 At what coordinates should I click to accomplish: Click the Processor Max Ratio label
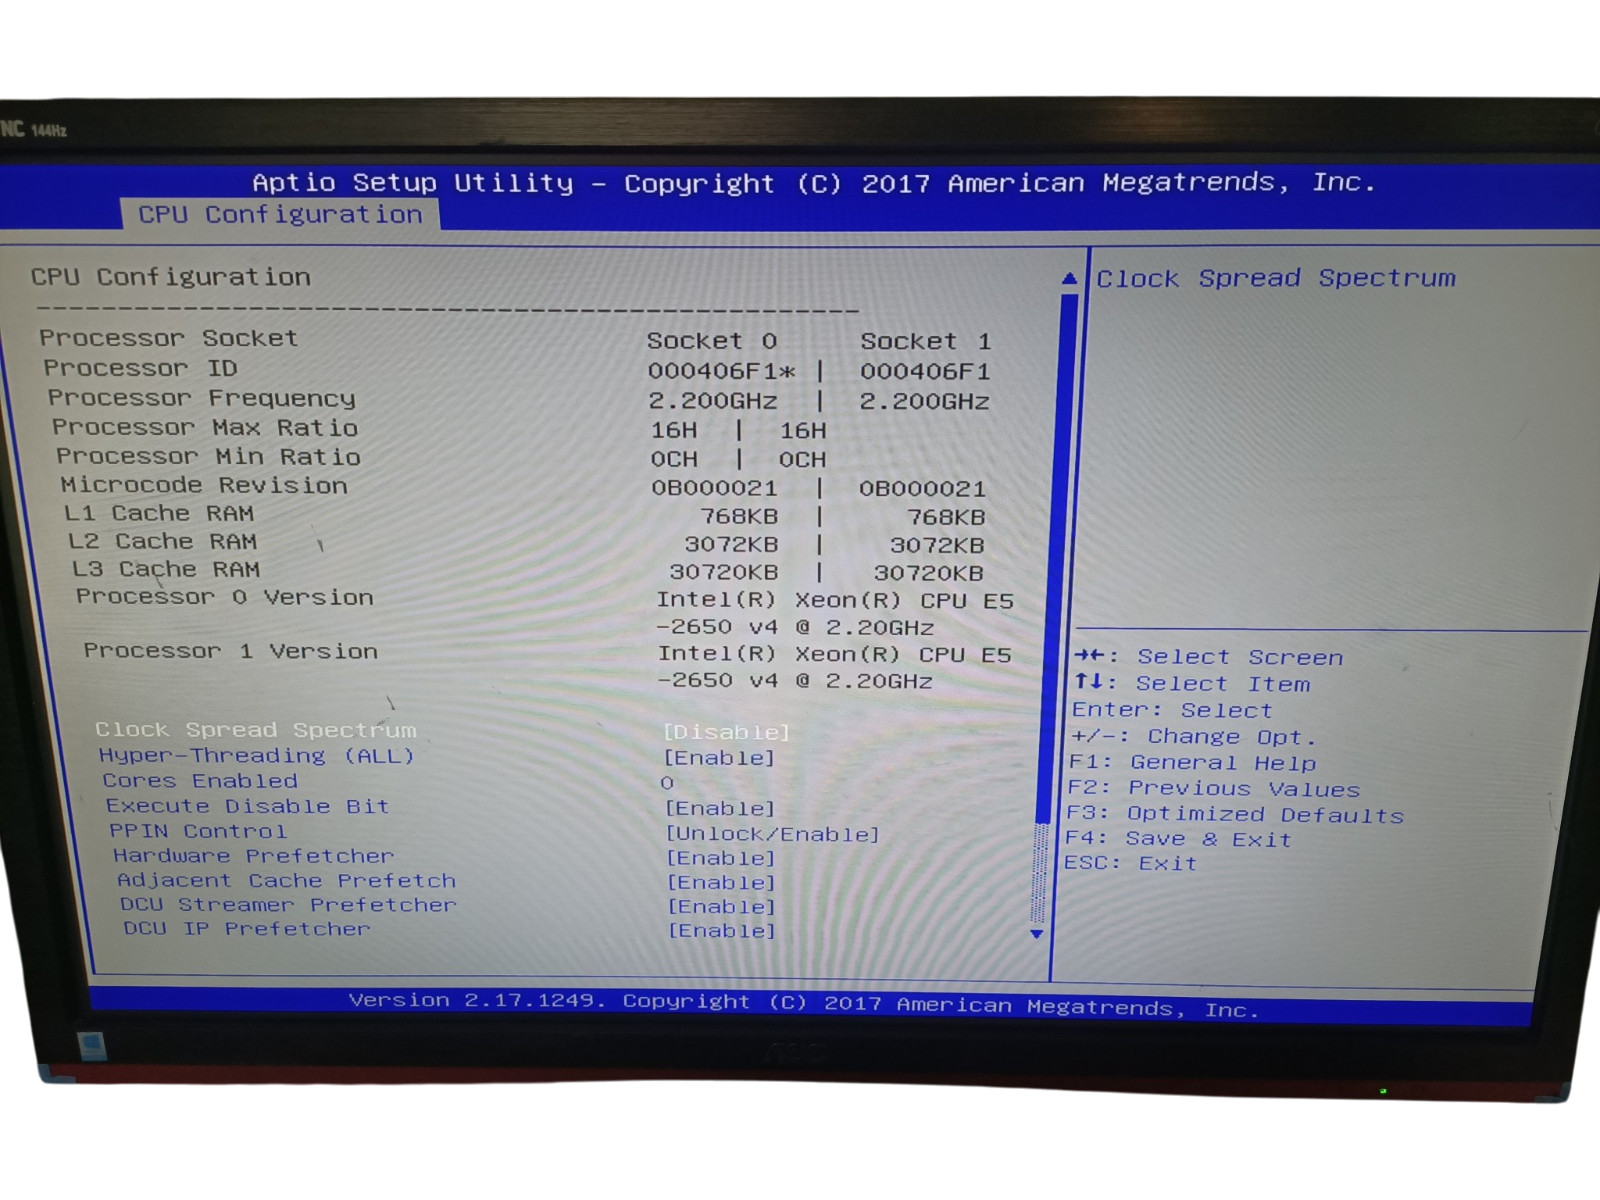pos(205,427)
